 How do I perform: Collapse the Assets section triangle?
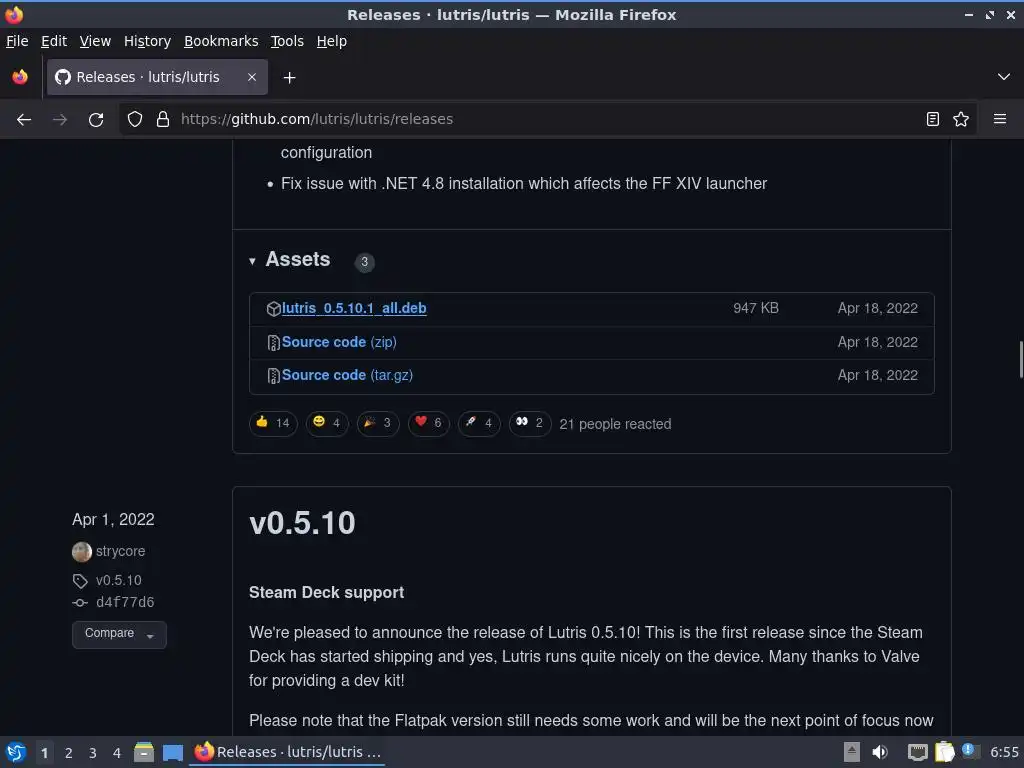coord(252,261)
